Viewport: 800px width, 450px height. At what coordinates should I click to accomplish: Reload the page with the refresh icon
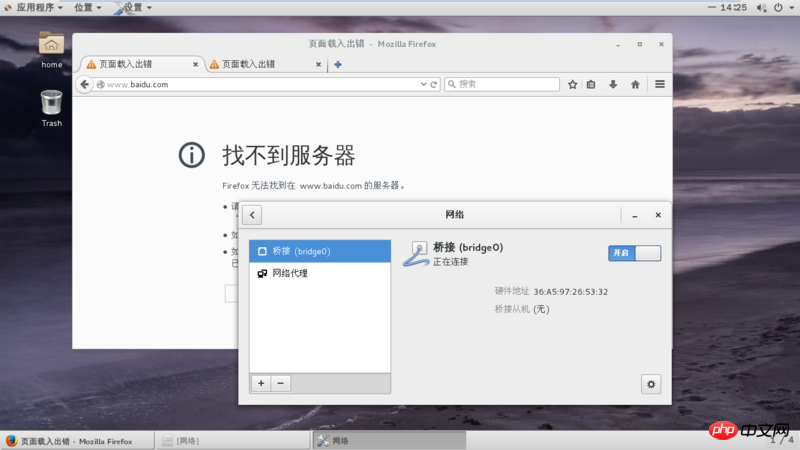click(x=434, y=84)
